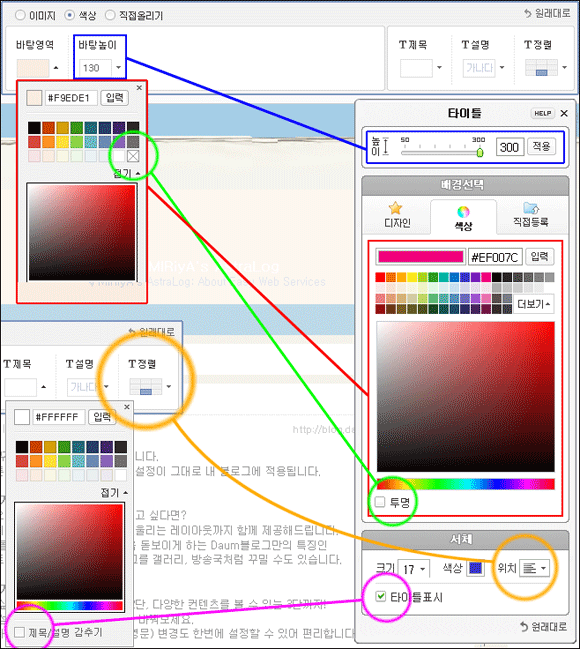Click the white preview swatch beside #FFFFFF

(x=22, y=417)
